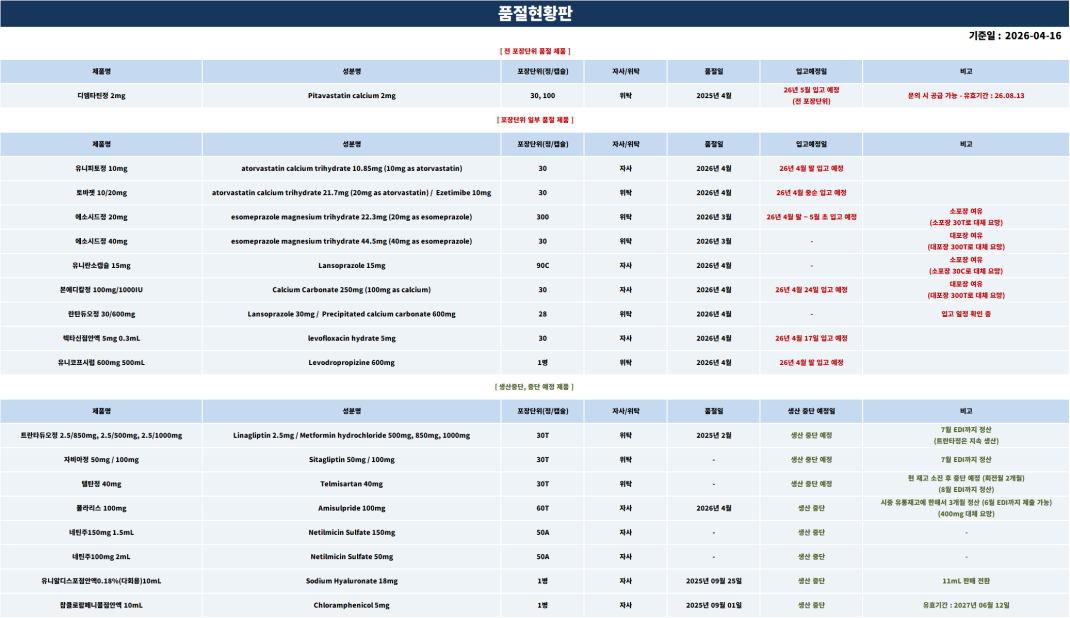Select the 전 포장단위 품절 제품 section heading
Screen dimensions: 1070x618
pyautogui.click(x=535, y=50)
